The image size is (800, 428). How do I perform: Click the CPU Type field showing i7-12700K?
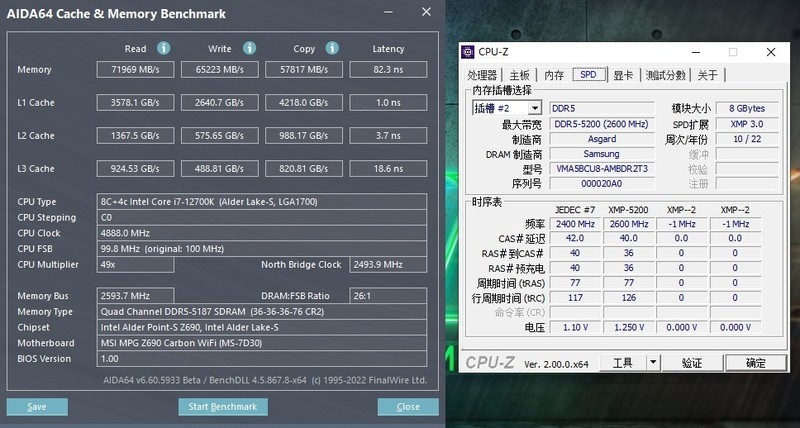pos(262,202)
